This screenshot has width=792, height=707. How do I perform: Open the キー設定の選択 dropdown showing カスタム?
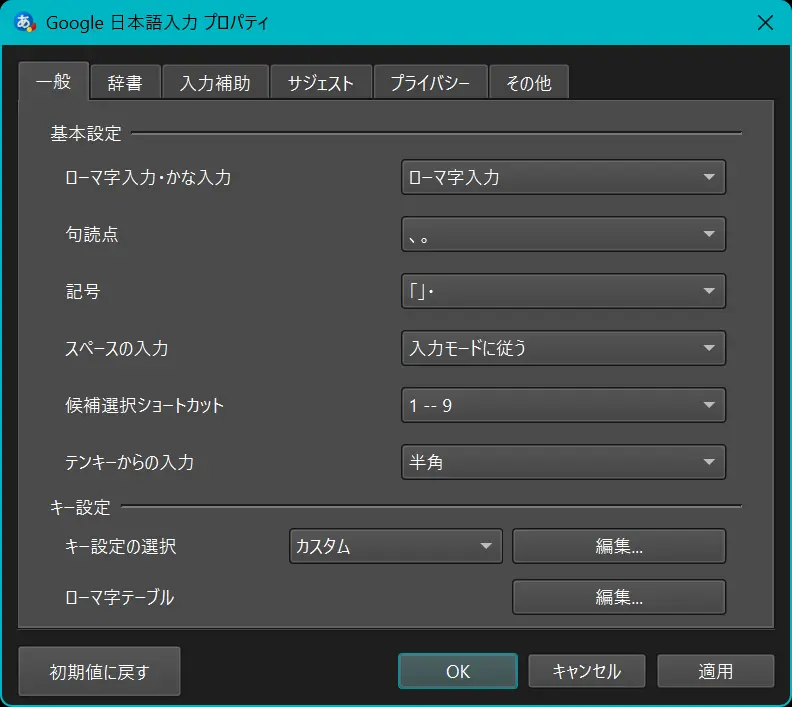(395, 546)
